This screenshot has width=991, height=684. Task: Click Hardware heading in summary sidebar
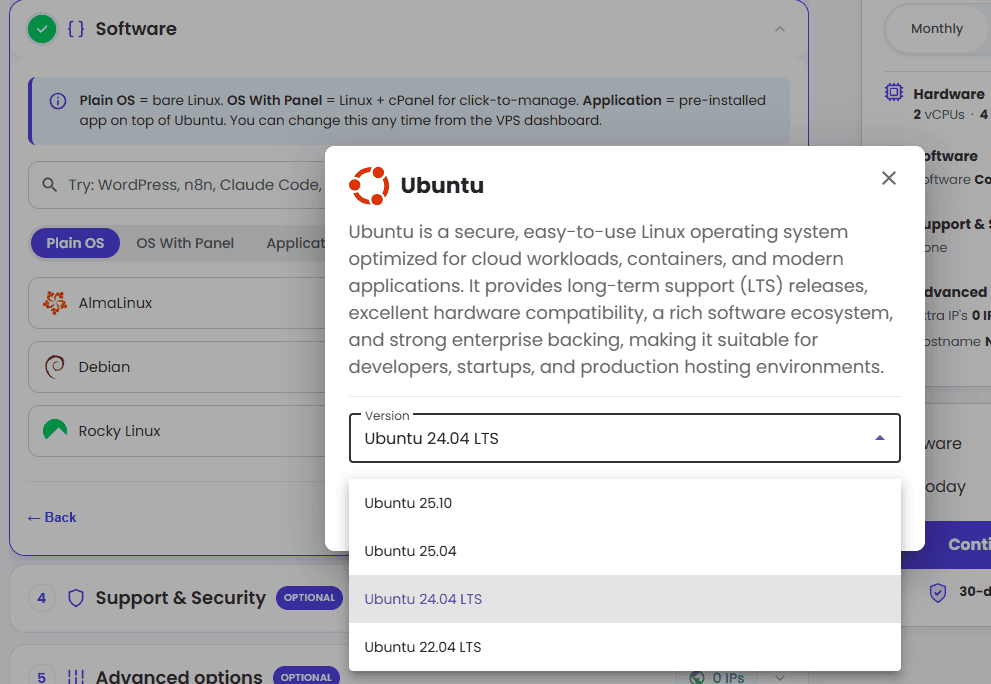(x=949, y=94)
